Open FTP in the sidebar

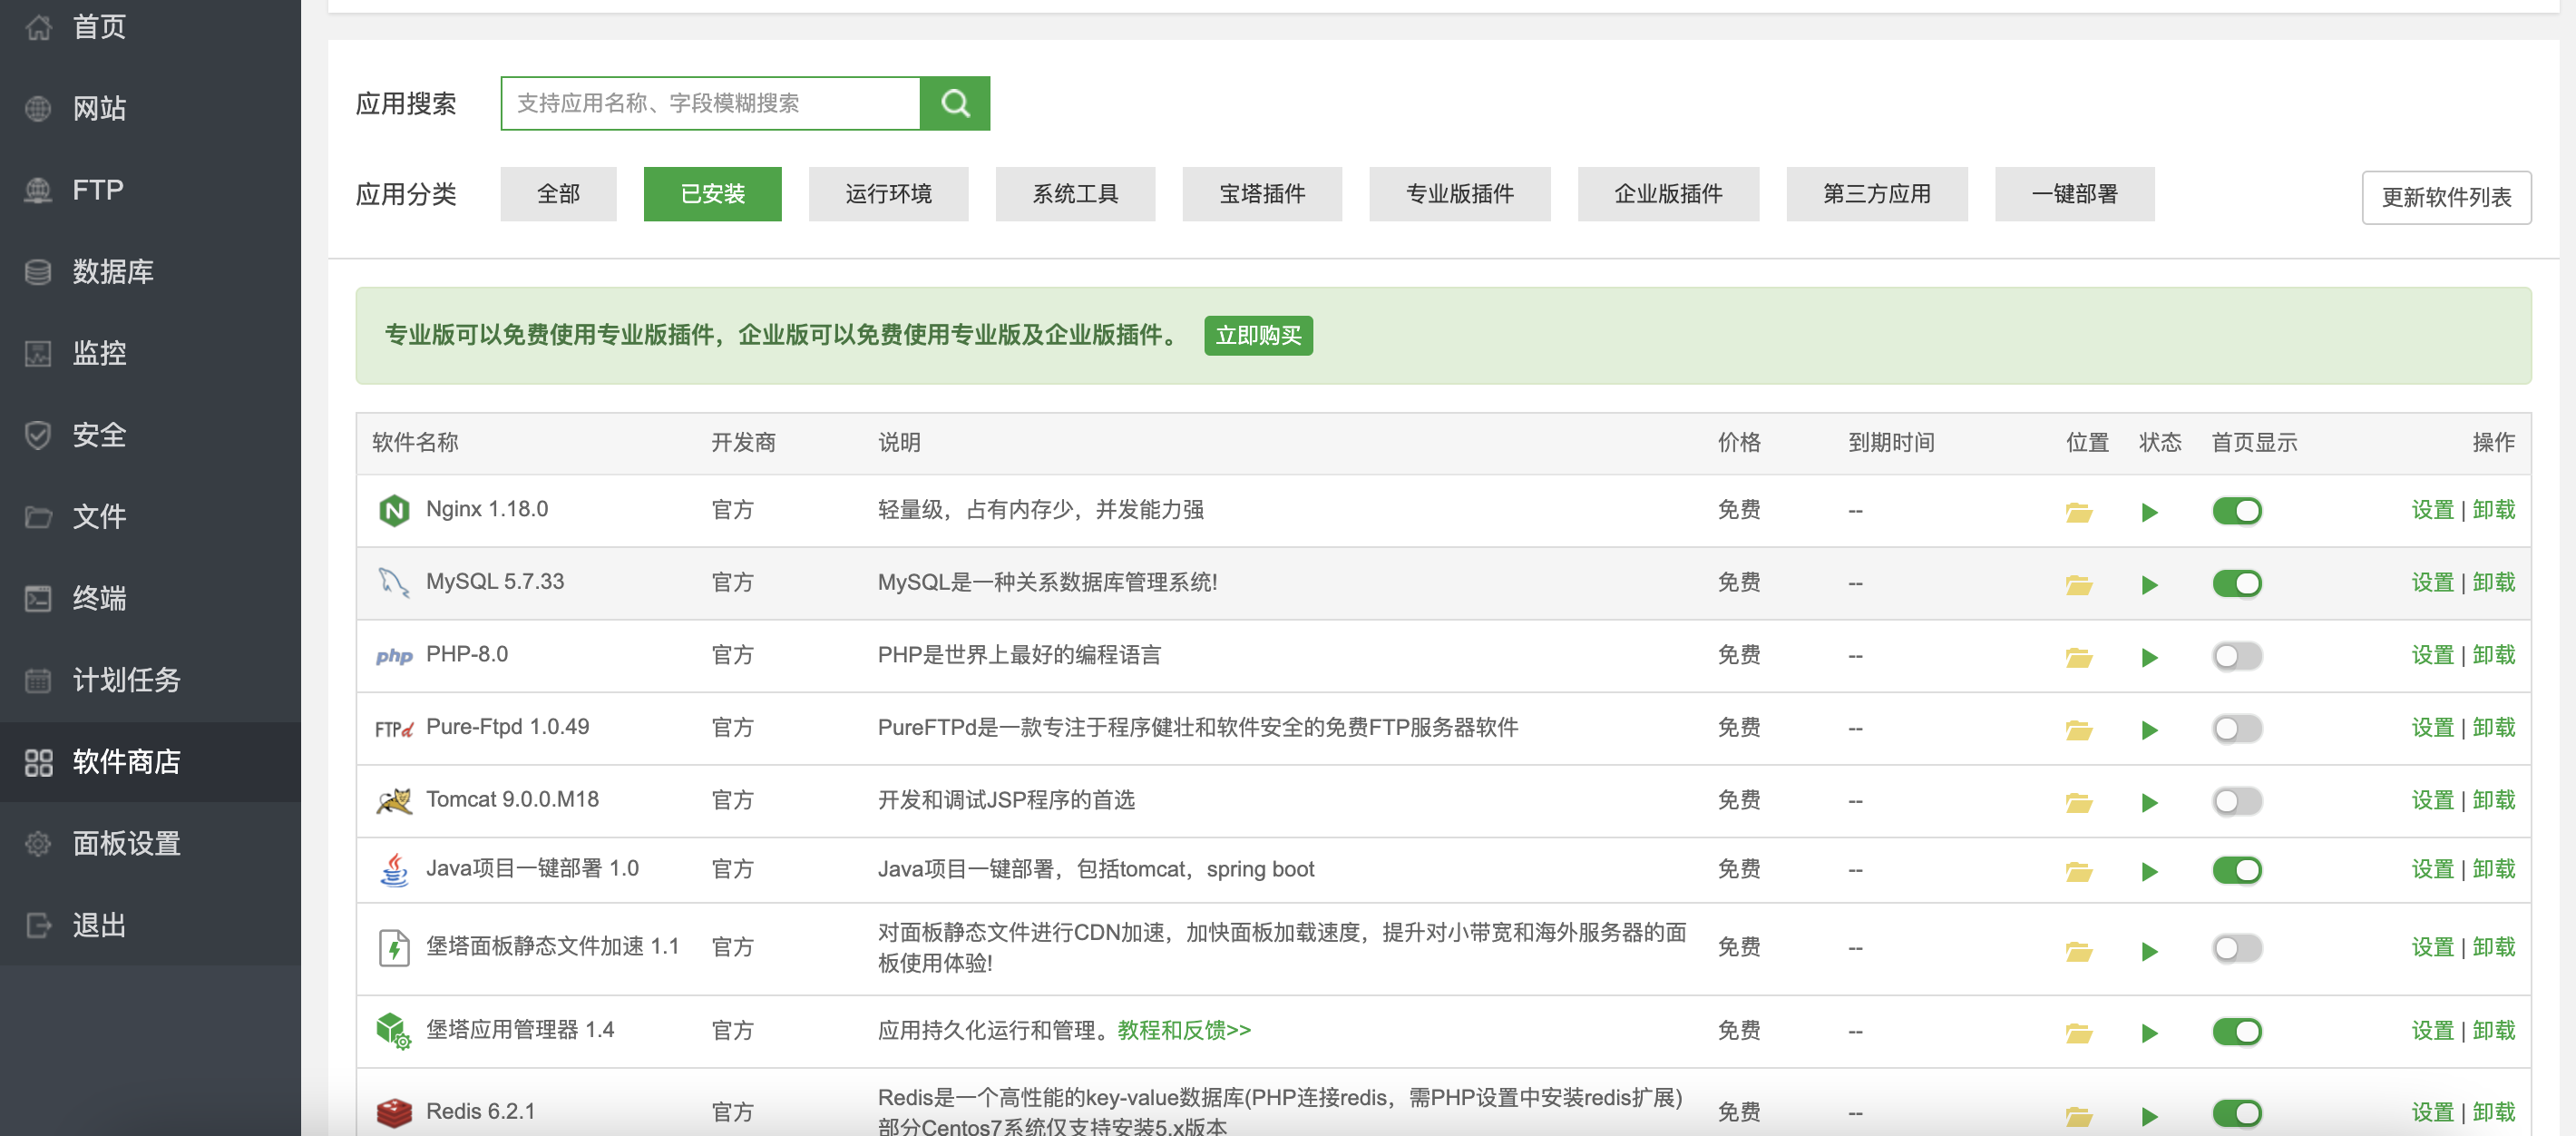click(x=150, y=190)
